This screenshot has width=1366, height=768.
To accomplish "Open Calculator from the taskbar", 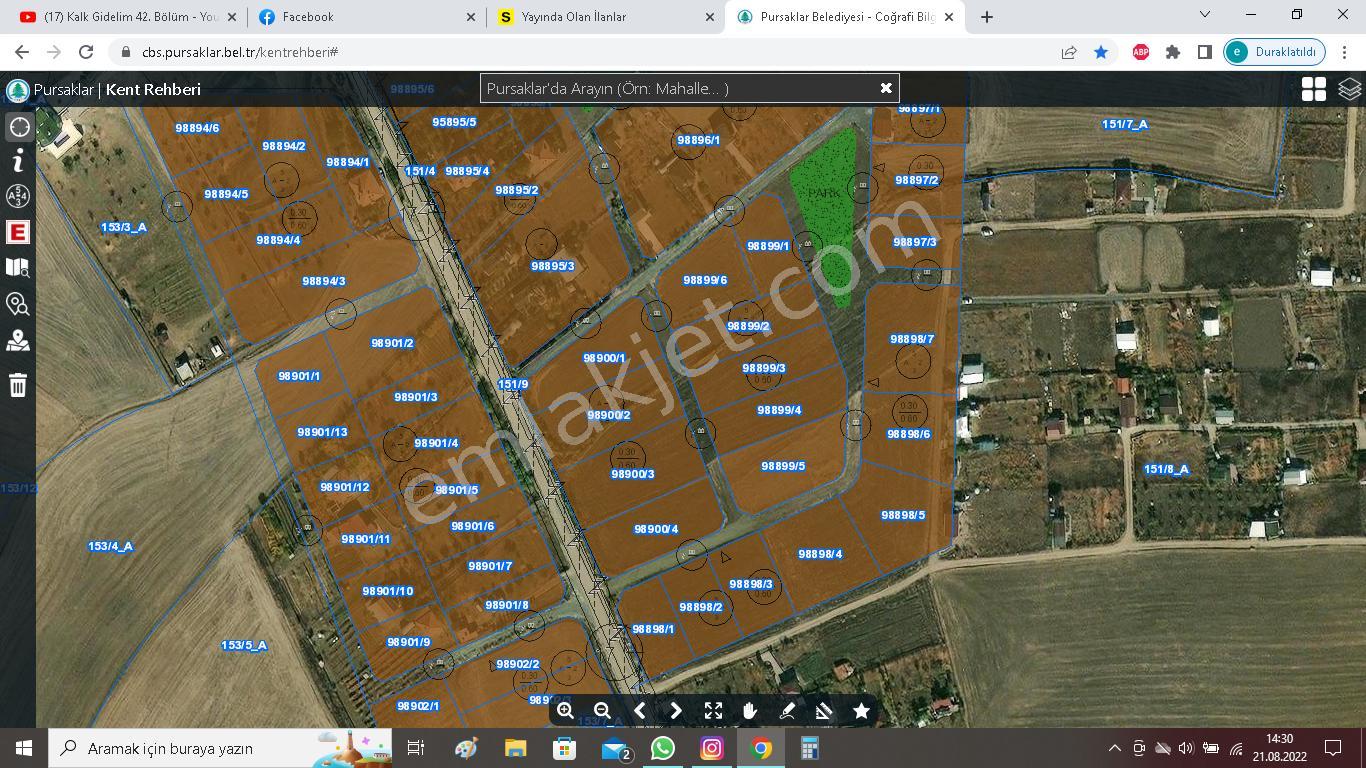I will pos(809,748).
